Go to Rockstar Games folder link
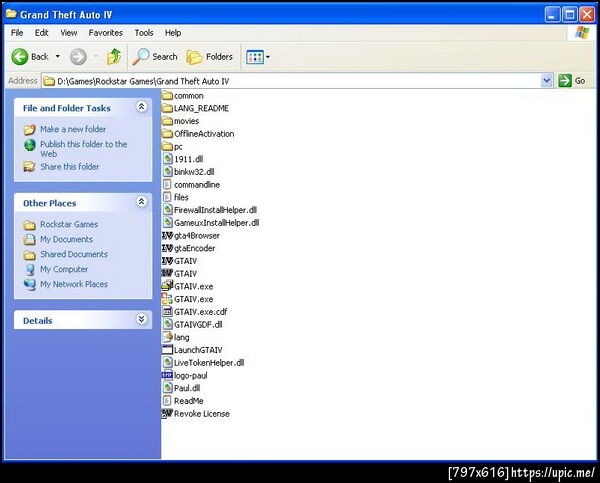The image size is (600, 483). click(69, 224)
